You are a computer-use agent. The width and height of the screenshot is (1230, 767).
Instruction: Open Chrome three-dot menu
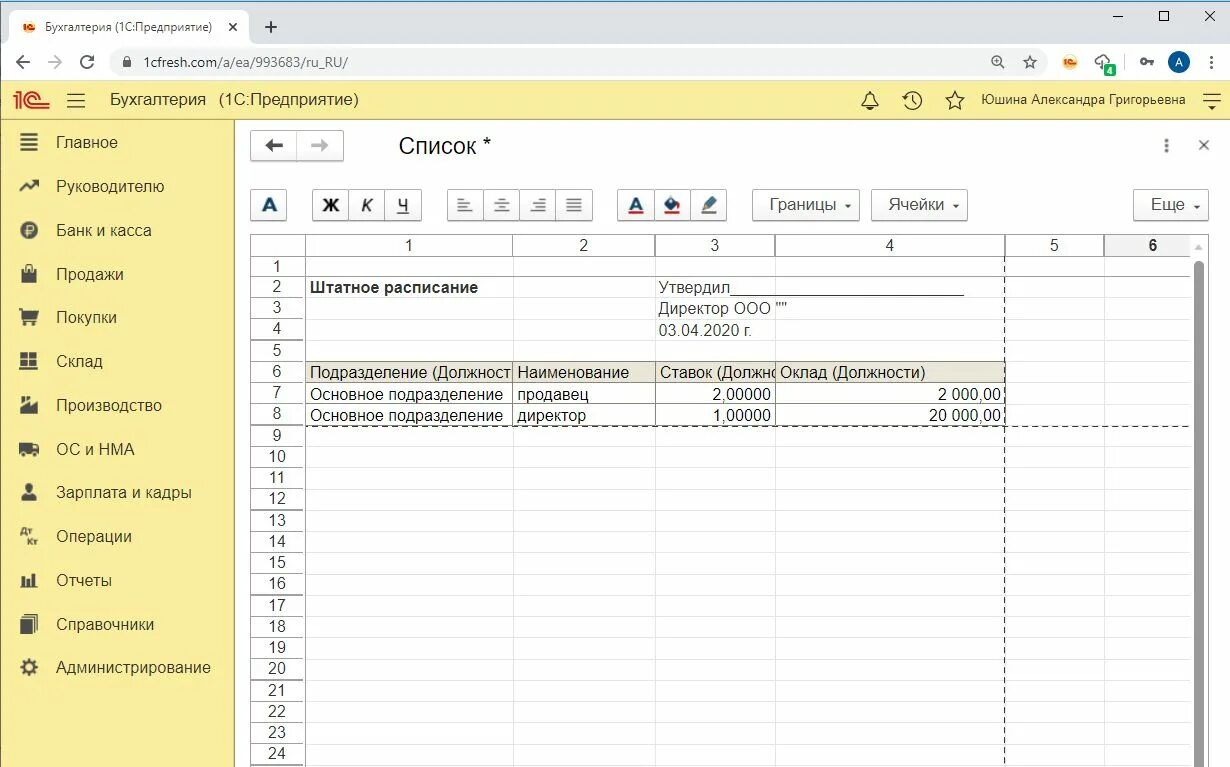point(1212,62)
